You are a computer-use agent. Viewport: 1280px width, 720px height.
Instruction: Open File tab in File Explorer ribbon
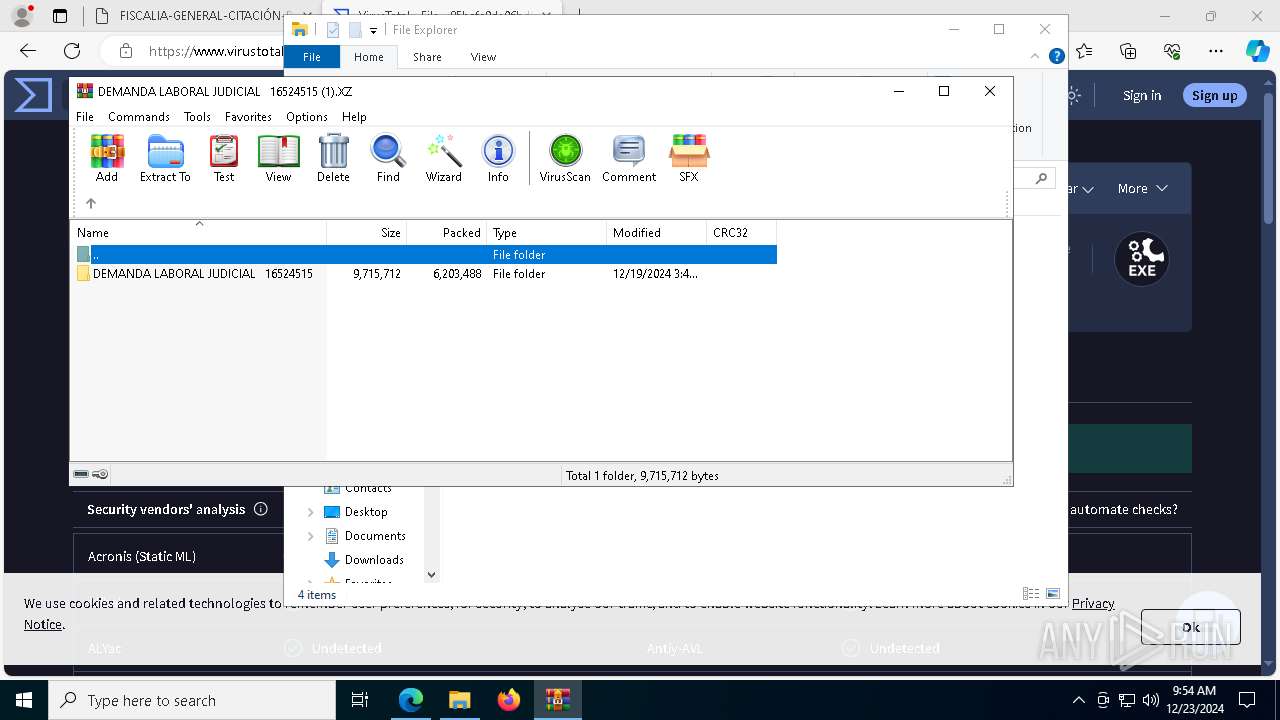[312, 57]
